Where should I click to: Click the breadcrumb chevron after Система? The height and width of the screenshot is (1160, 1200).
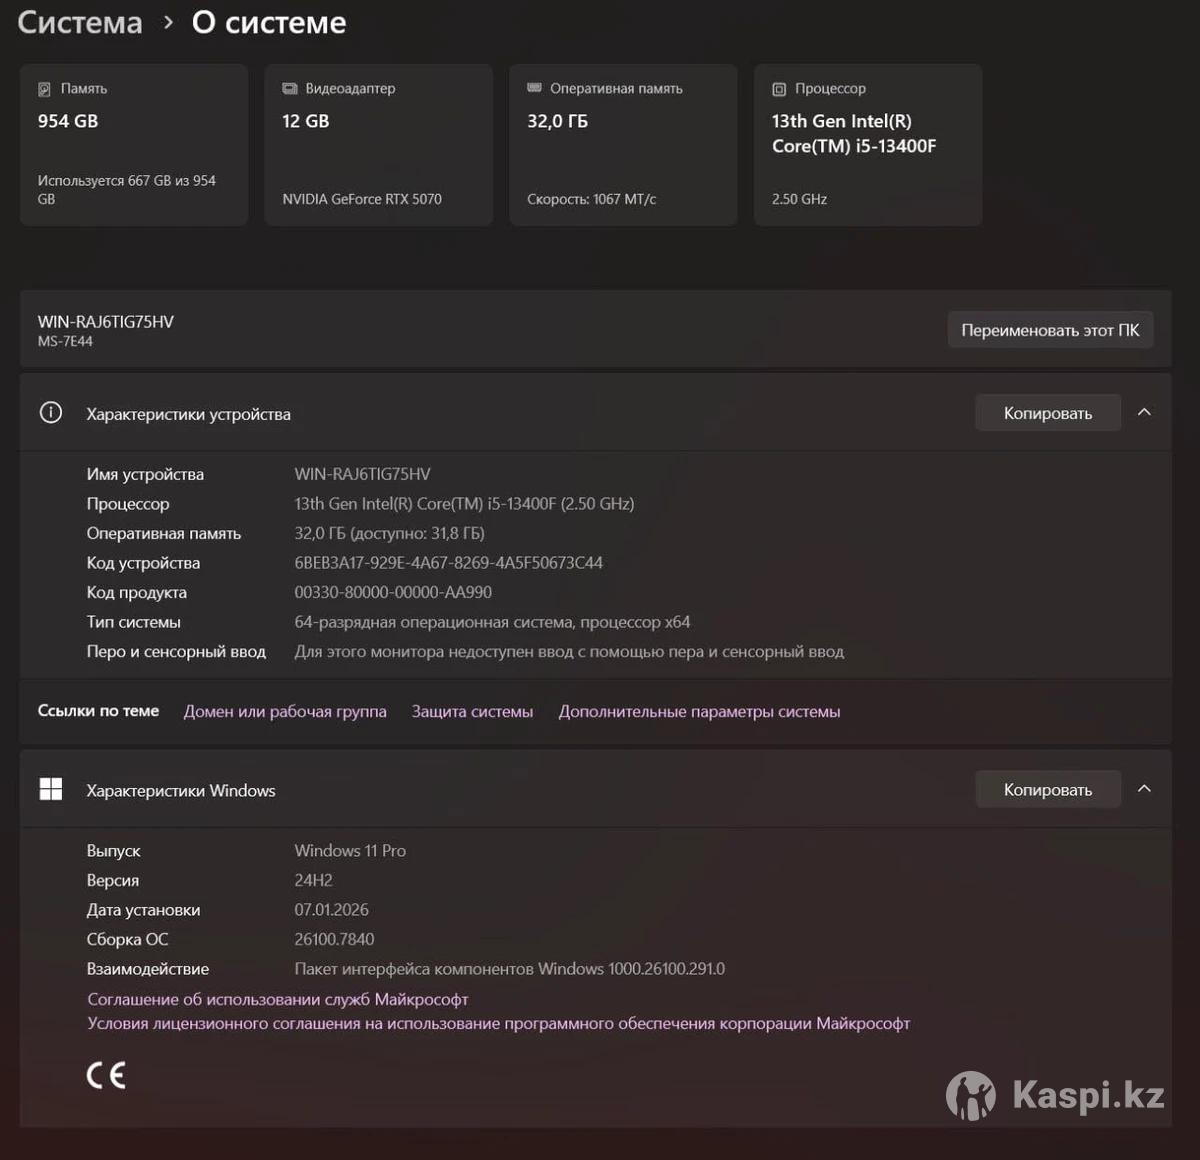(168, 23)
